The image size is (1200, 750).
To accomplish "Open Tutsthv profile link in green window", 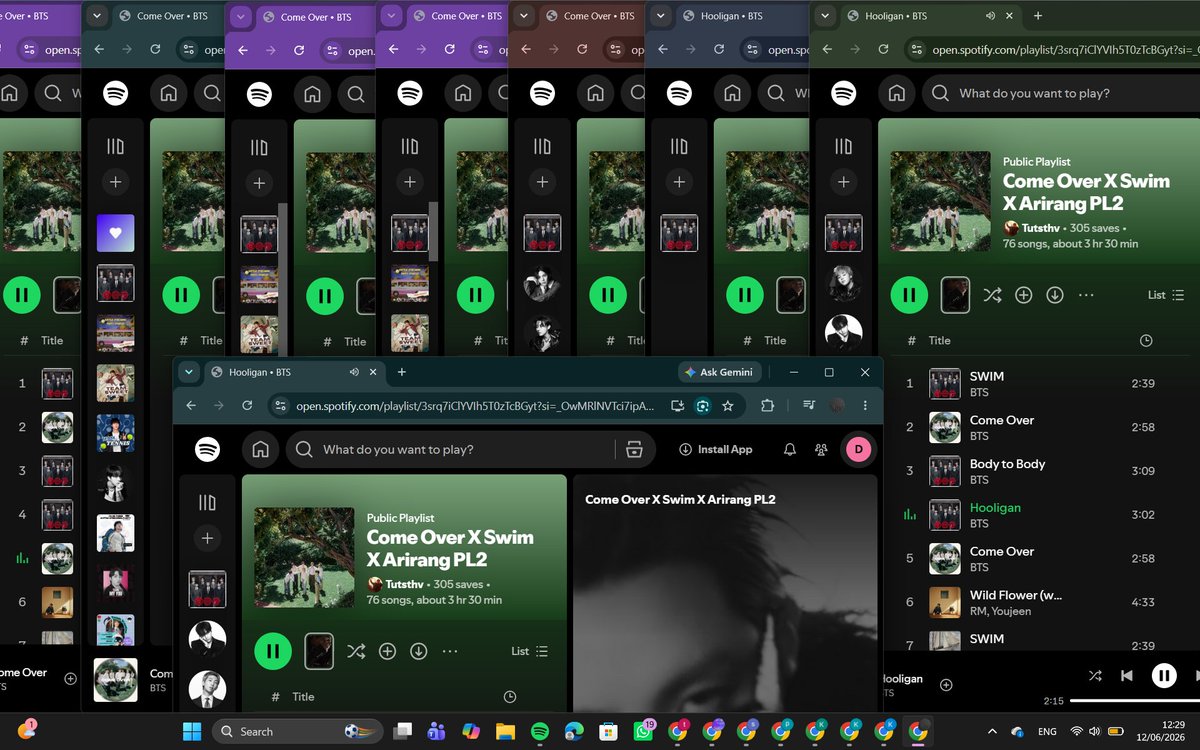I will point(1041,228).
